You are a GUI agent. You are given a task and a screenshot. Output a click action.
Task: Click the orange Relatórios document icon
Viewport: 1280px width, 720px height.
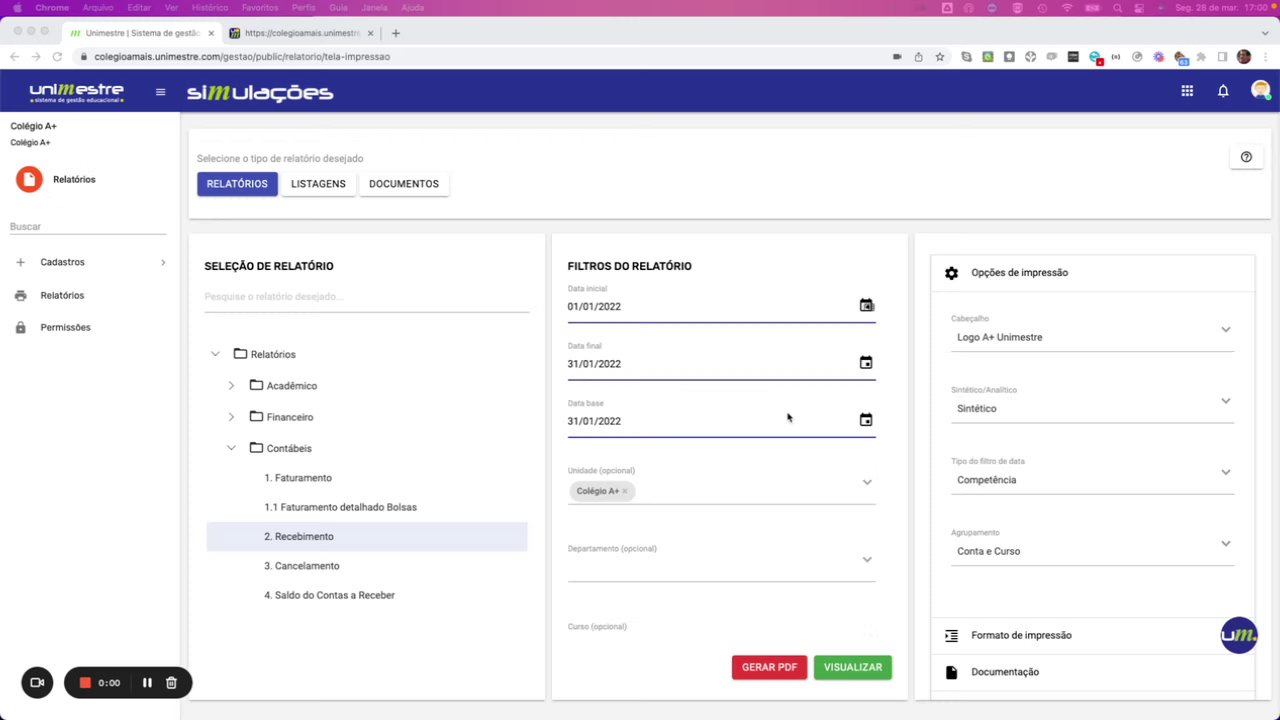[29, 179]
